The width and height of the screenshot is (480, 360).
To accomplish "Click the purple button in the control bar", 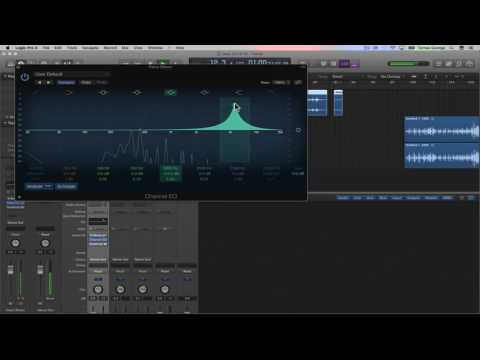I will pos(345,63).
